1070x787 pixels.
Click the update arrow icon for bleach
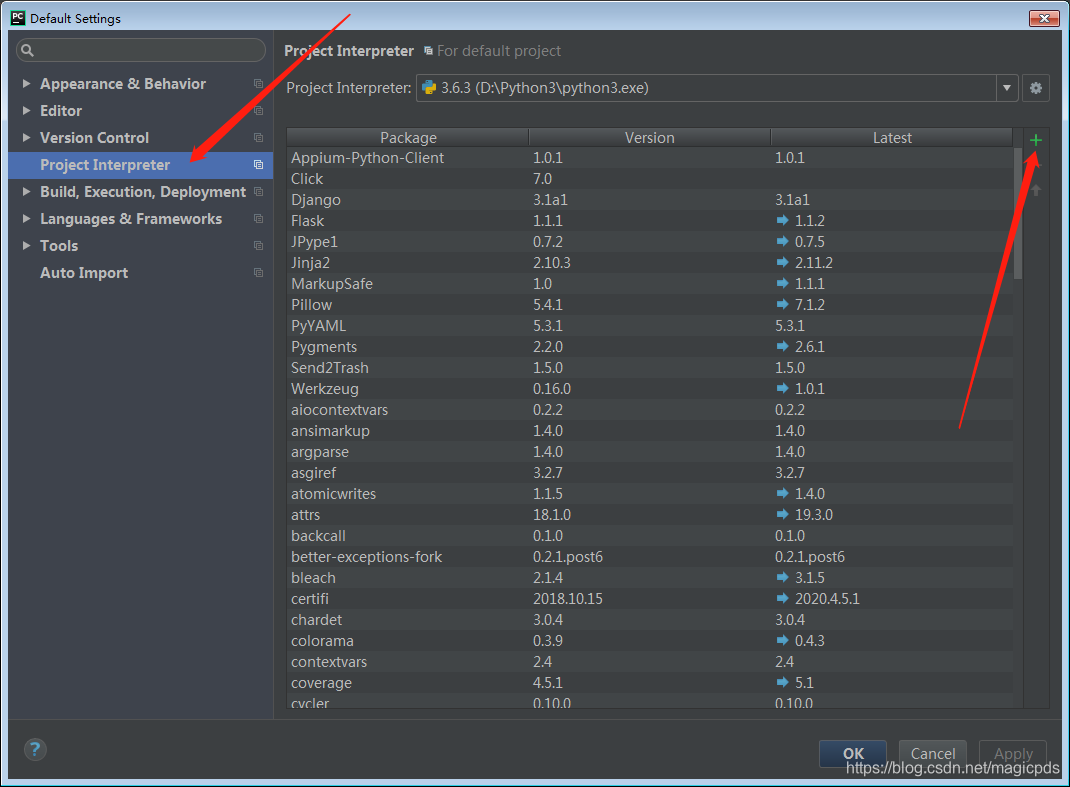click(782, 577)
